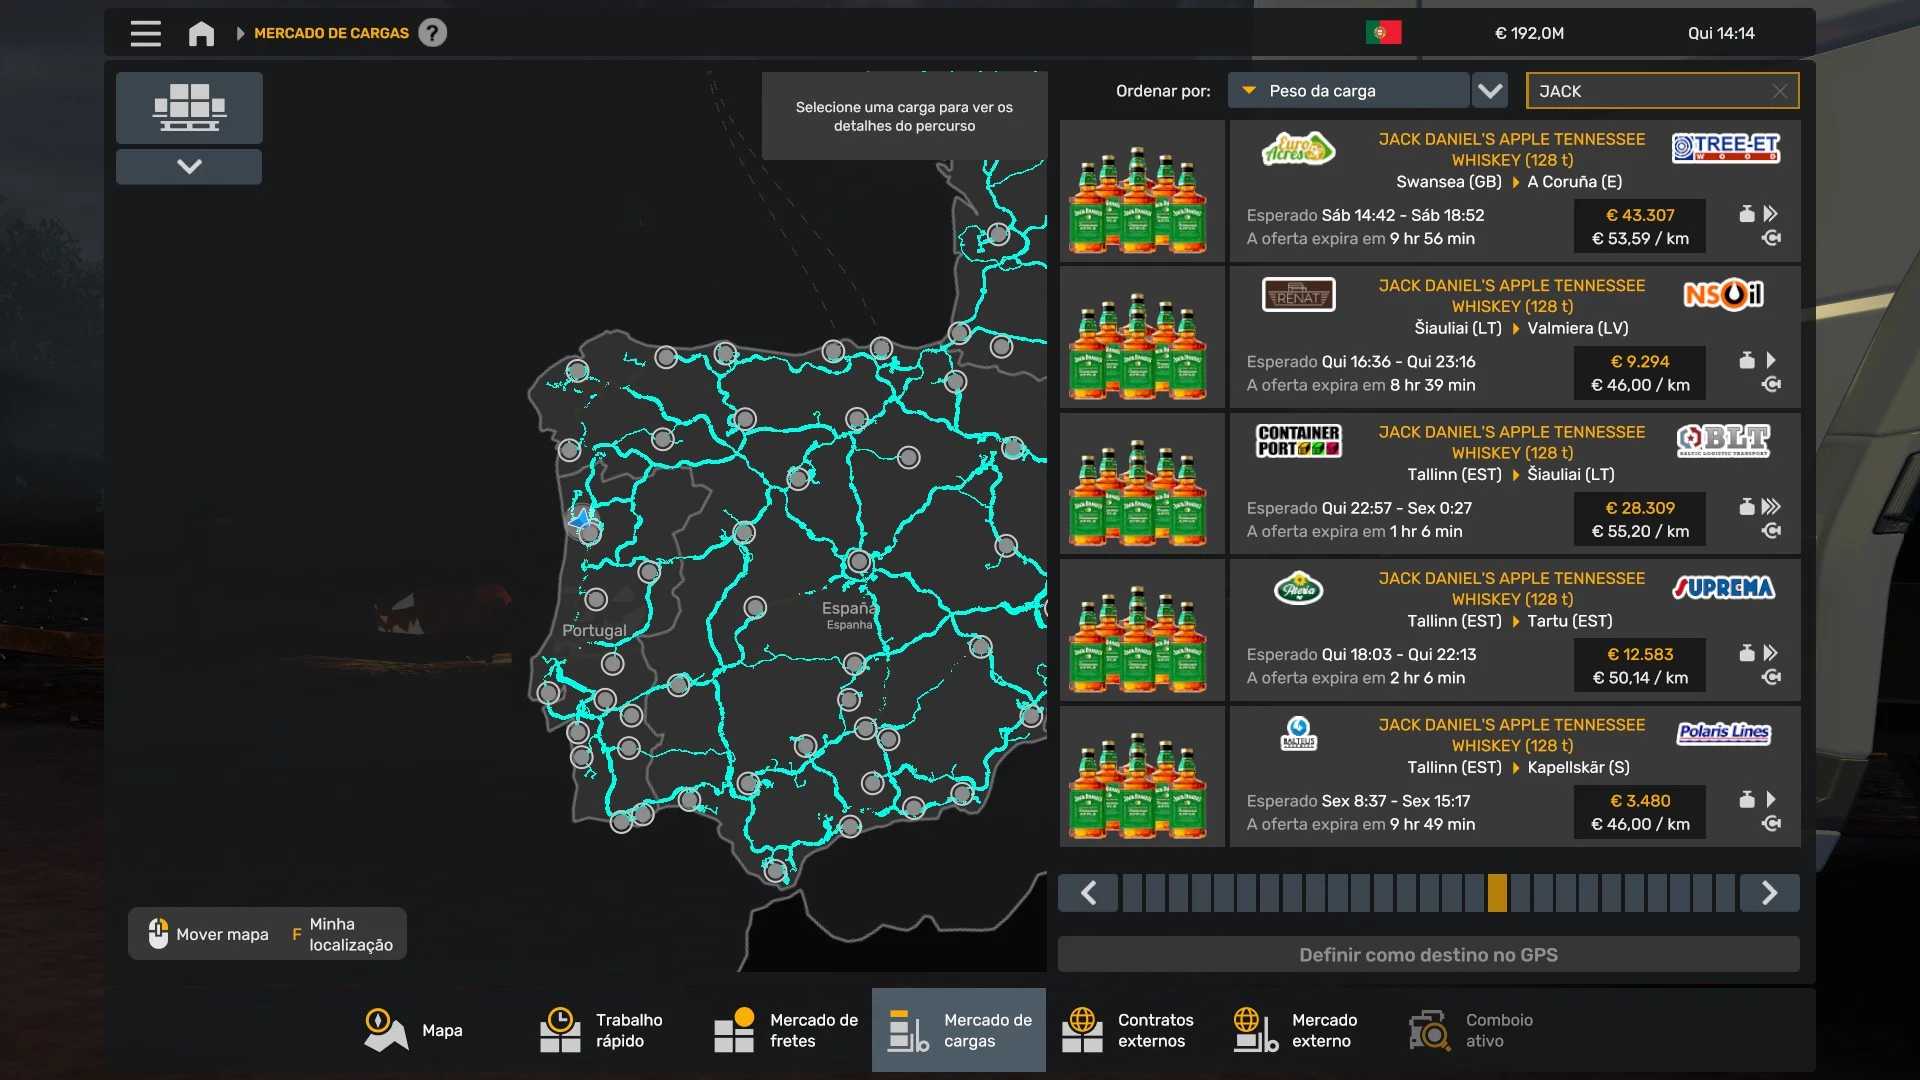Go to home screen icon
Image resolution: width=1920 pixels, height=1080 pixels.
tap(201, 33)
